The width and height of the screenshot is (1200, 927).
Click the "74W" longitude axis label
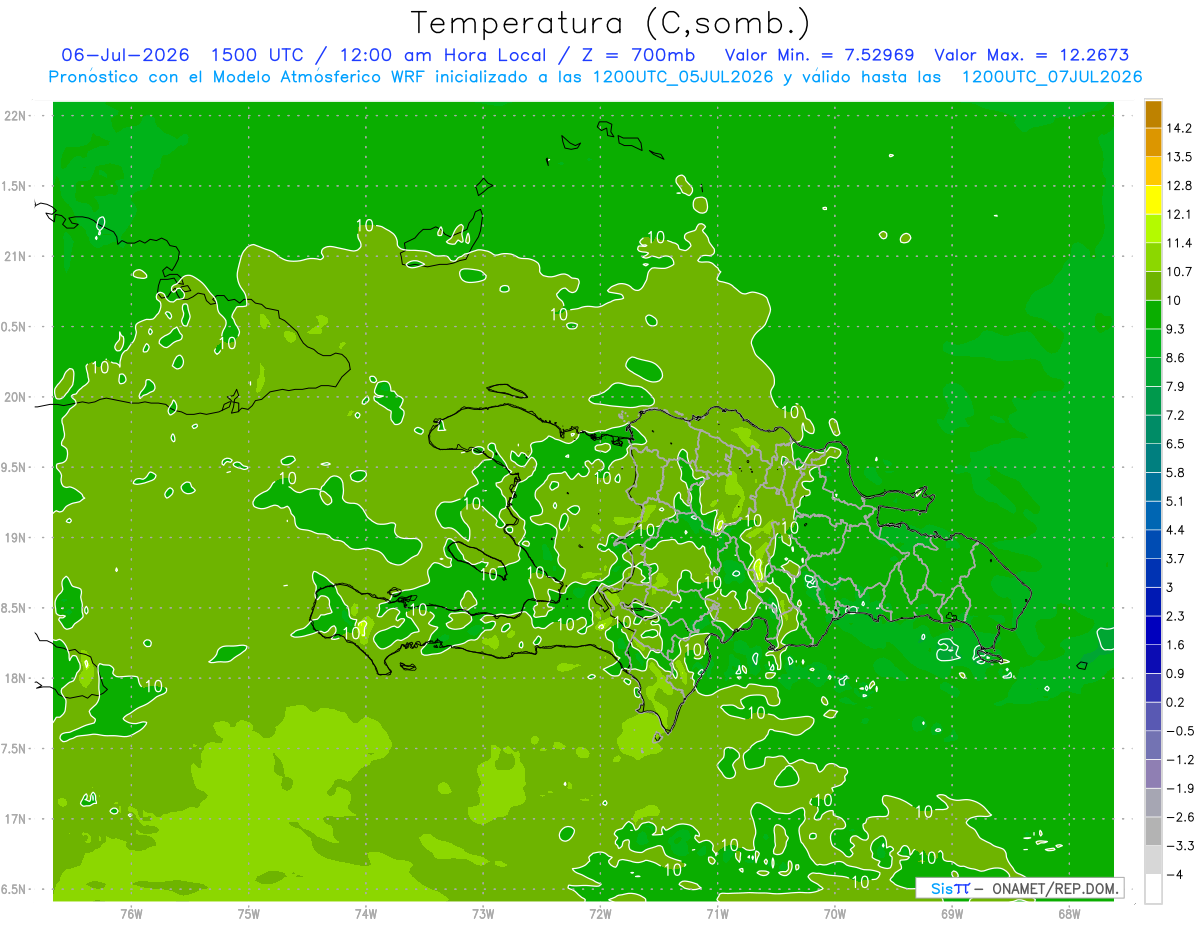(366, 913)
